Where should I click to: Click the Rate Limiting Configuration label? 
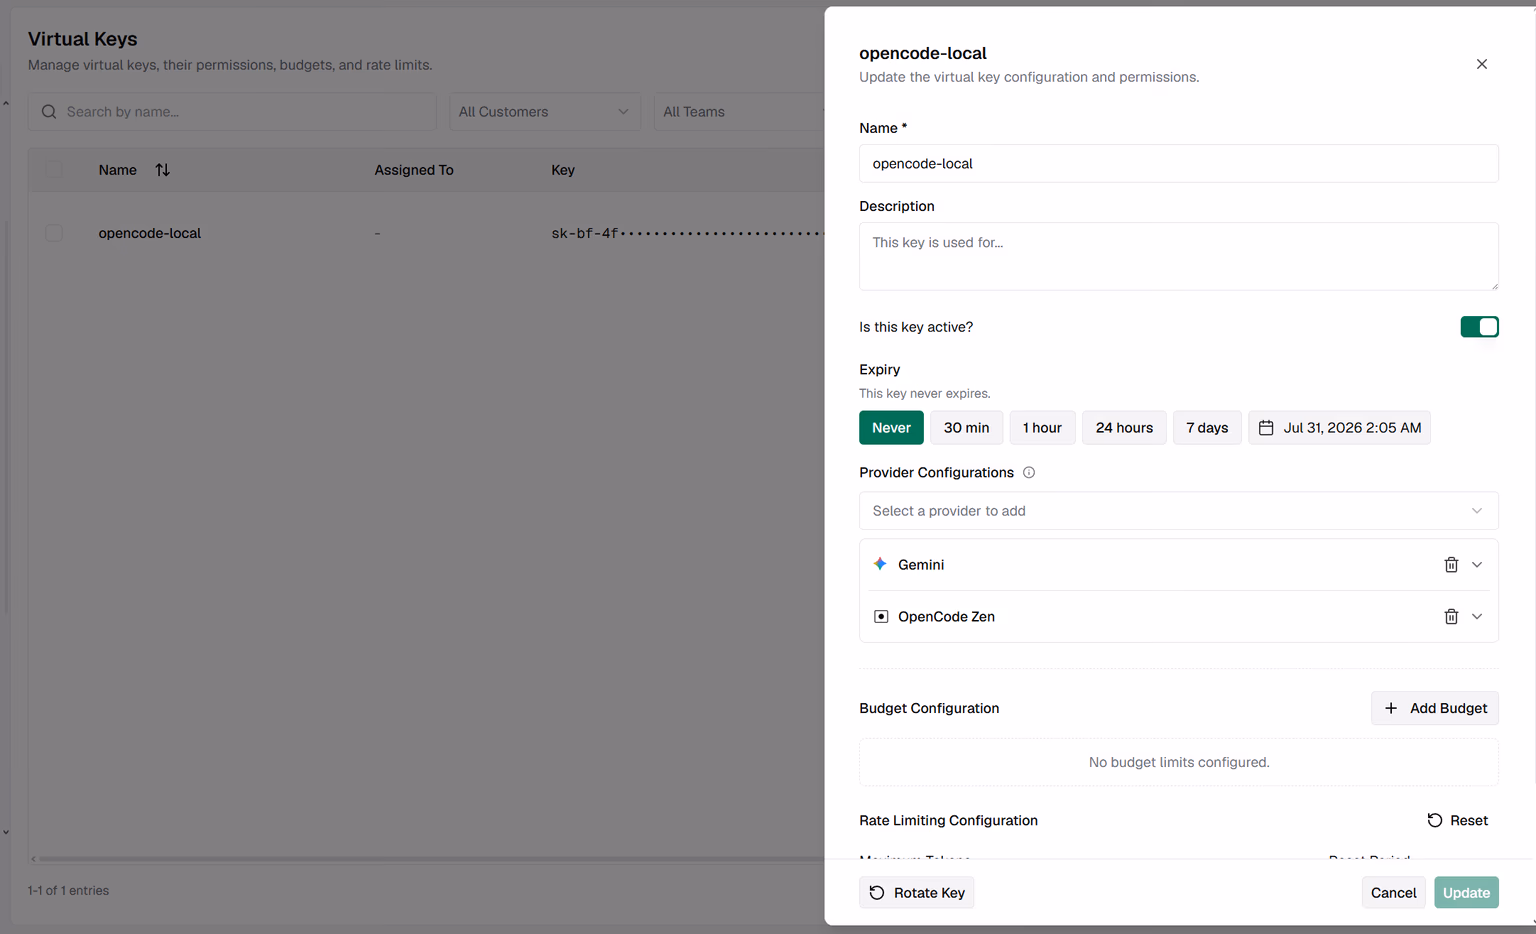[x=948, y=820]
